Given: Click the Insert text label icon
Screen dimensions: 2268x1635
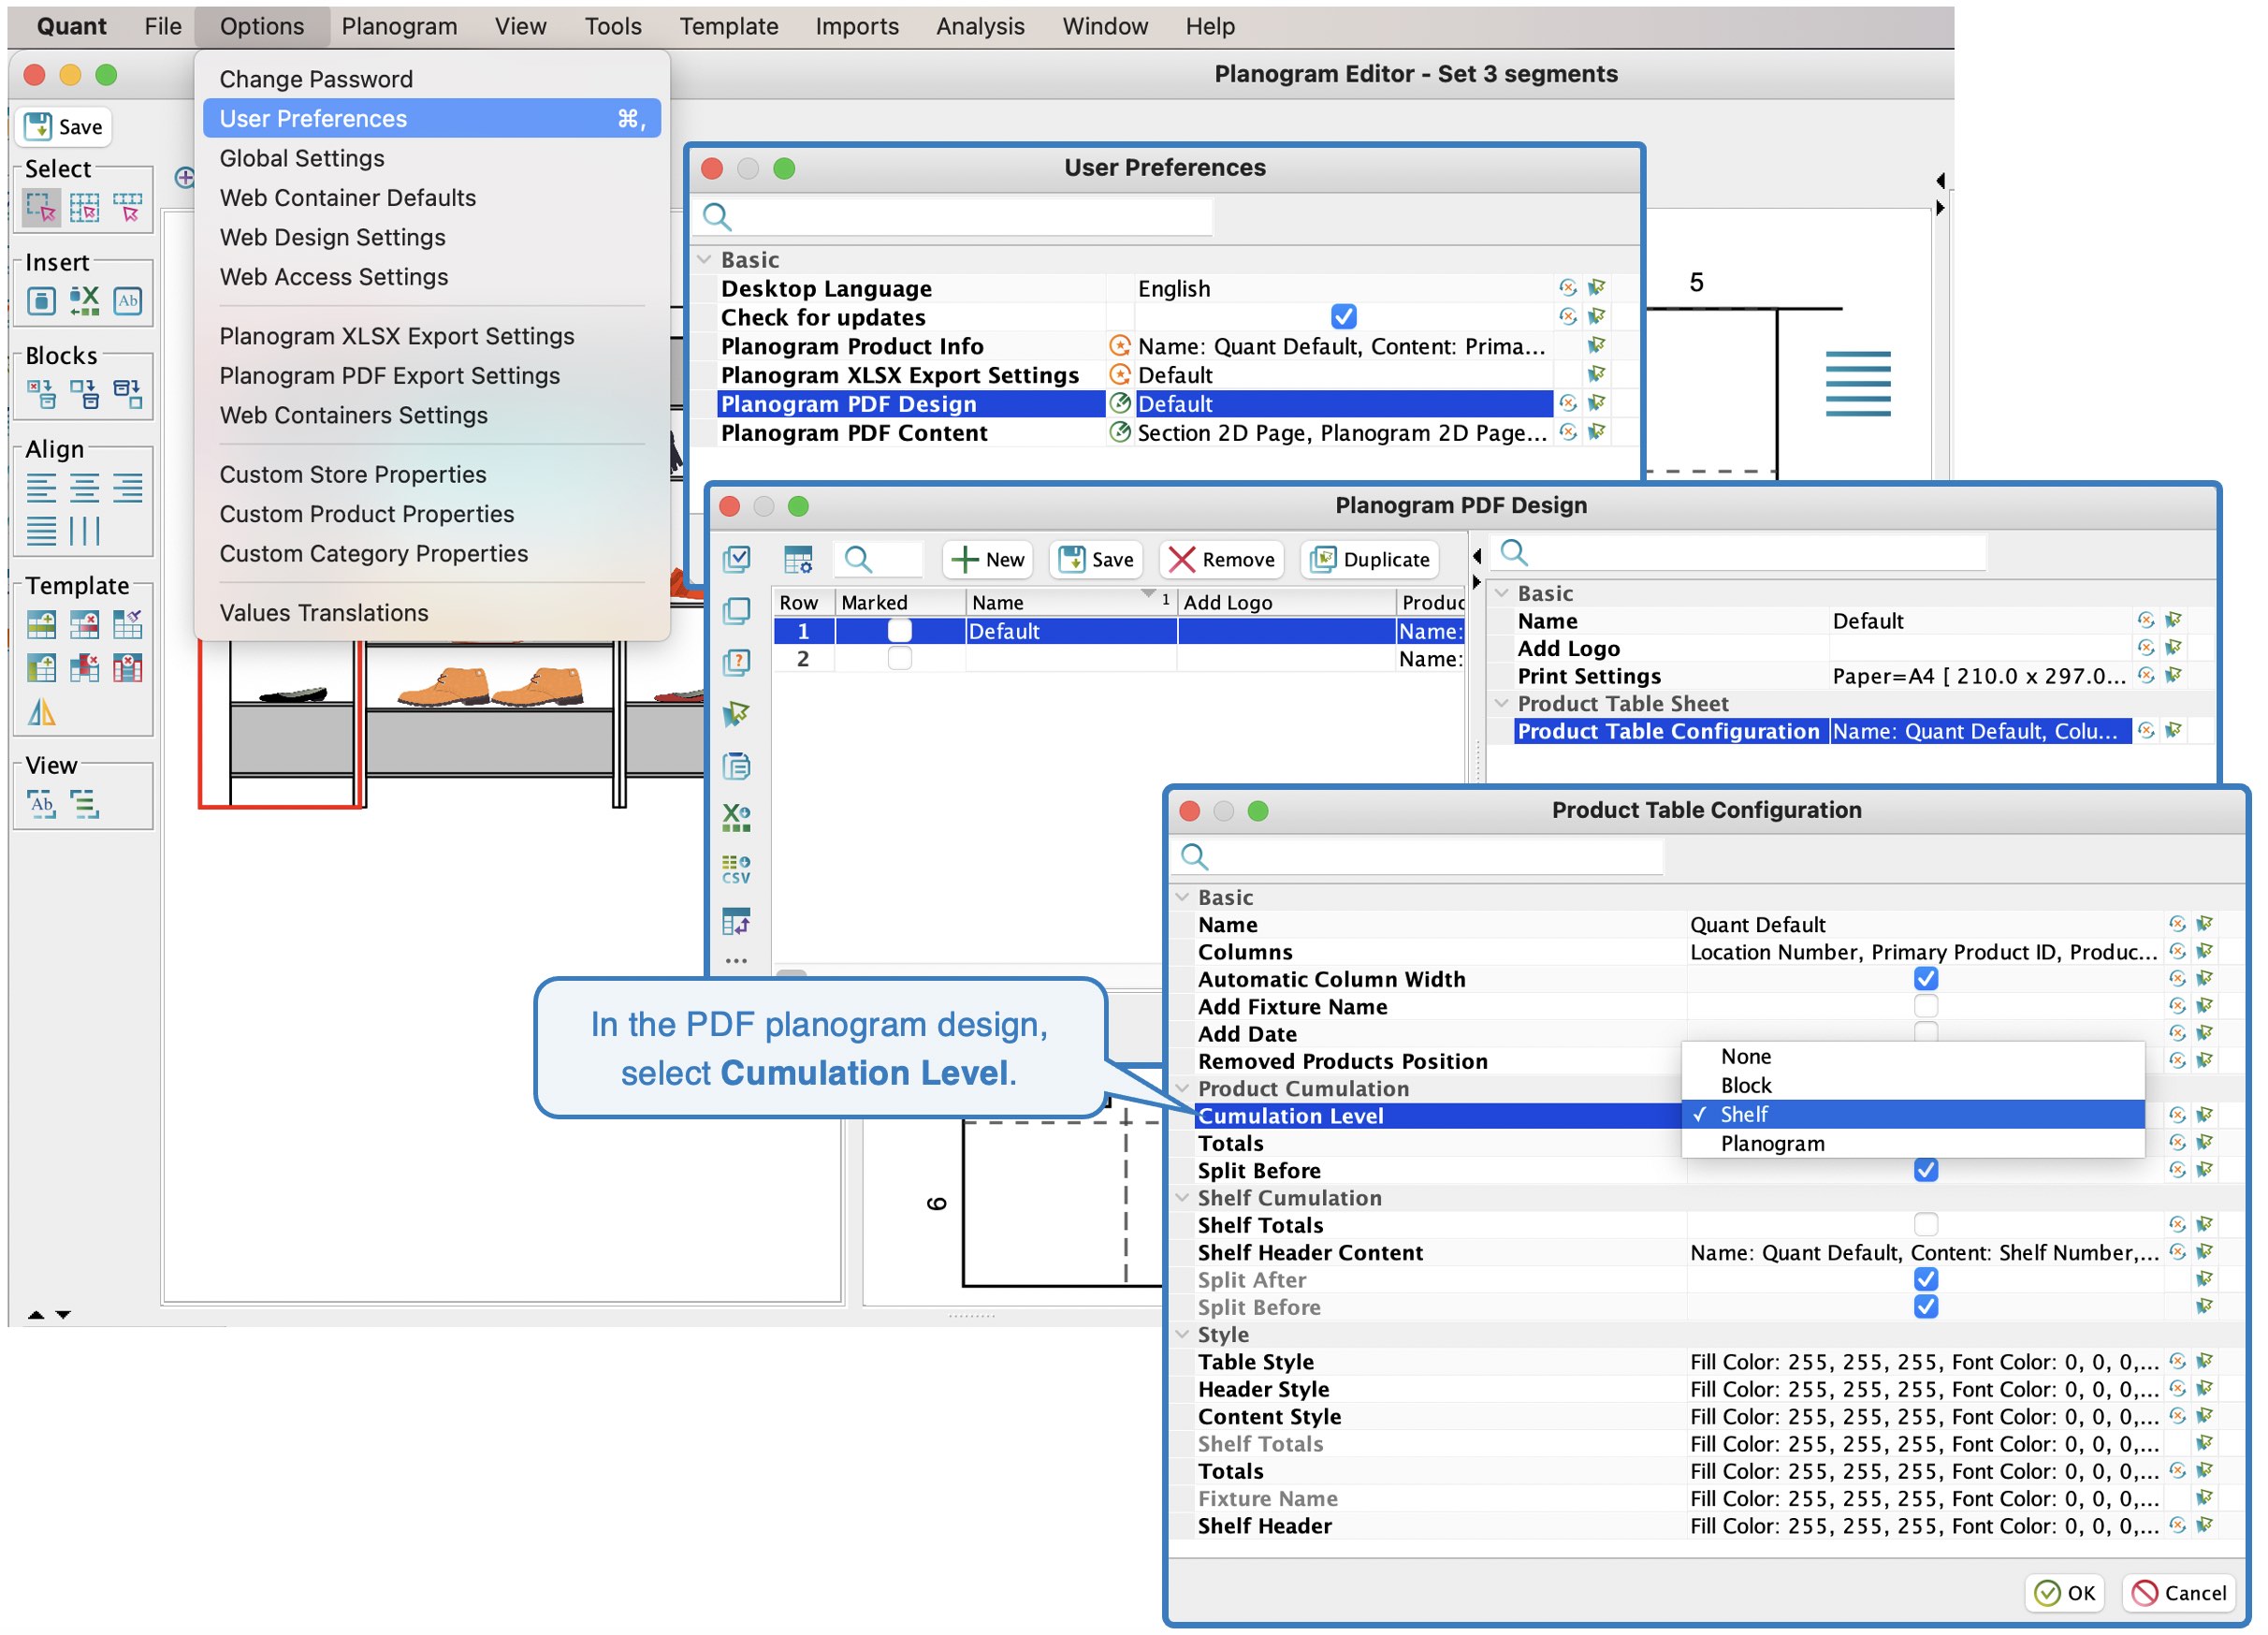Looking at the screenshot, I should 128,301.
